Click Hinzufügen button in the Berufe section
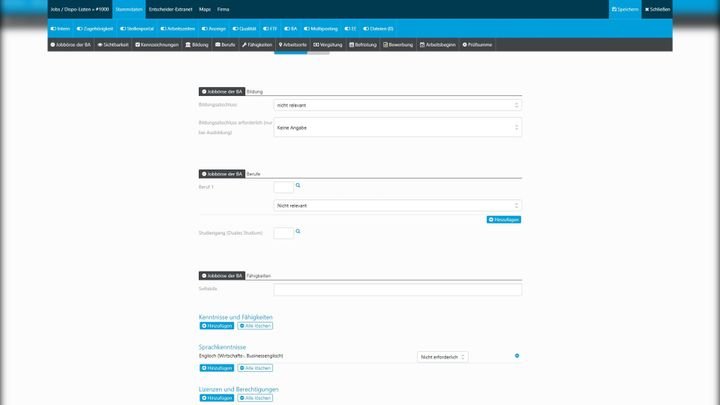This screenshot has width=720, height=405. [504, 219]
